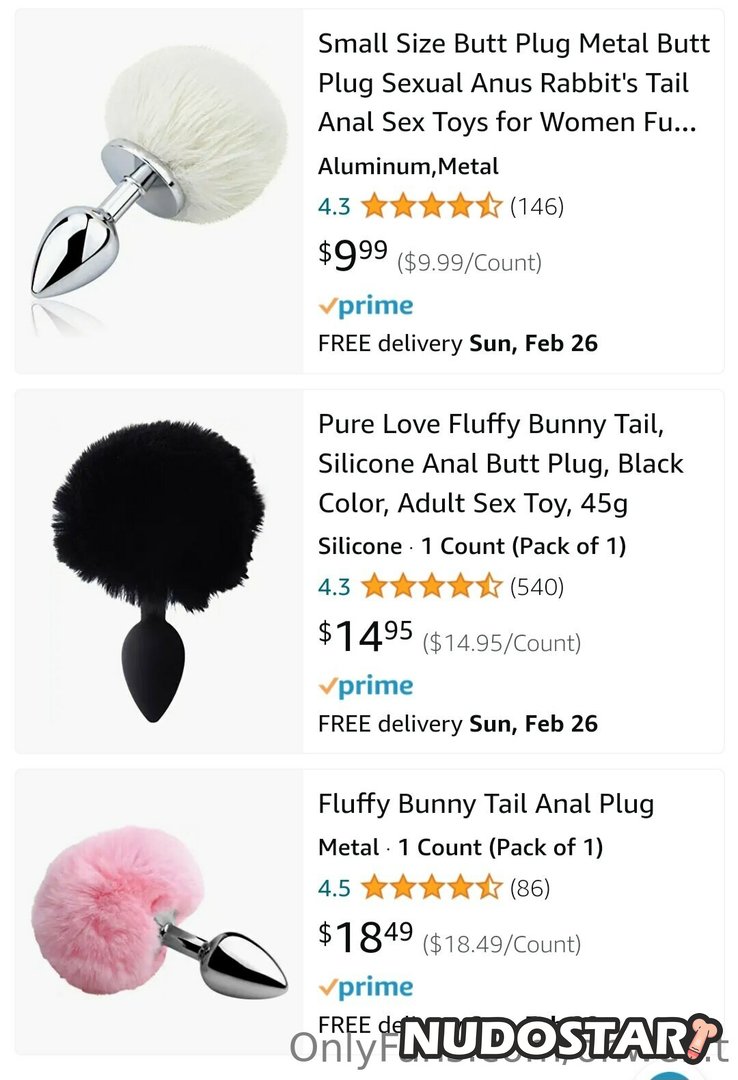Click the $18.49 price
This screenshot has width=738, height=1080.
[366, 939]
